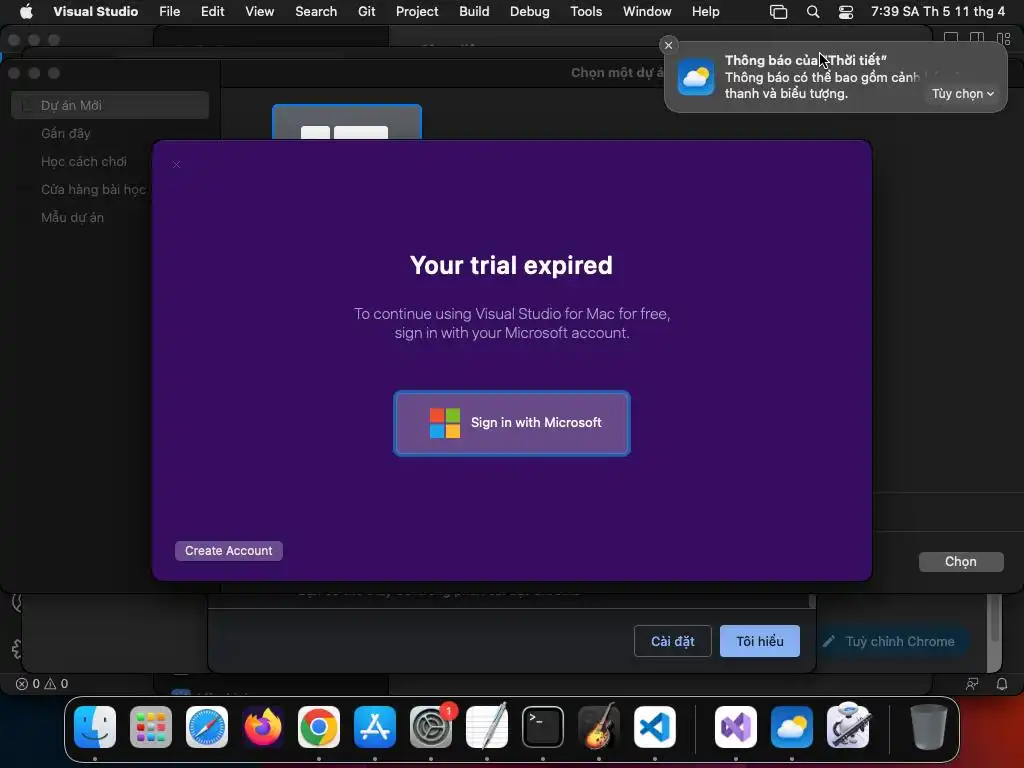Dismiss the Weather notification
This screenshot has width=1024, height=768.
[668, 45]
